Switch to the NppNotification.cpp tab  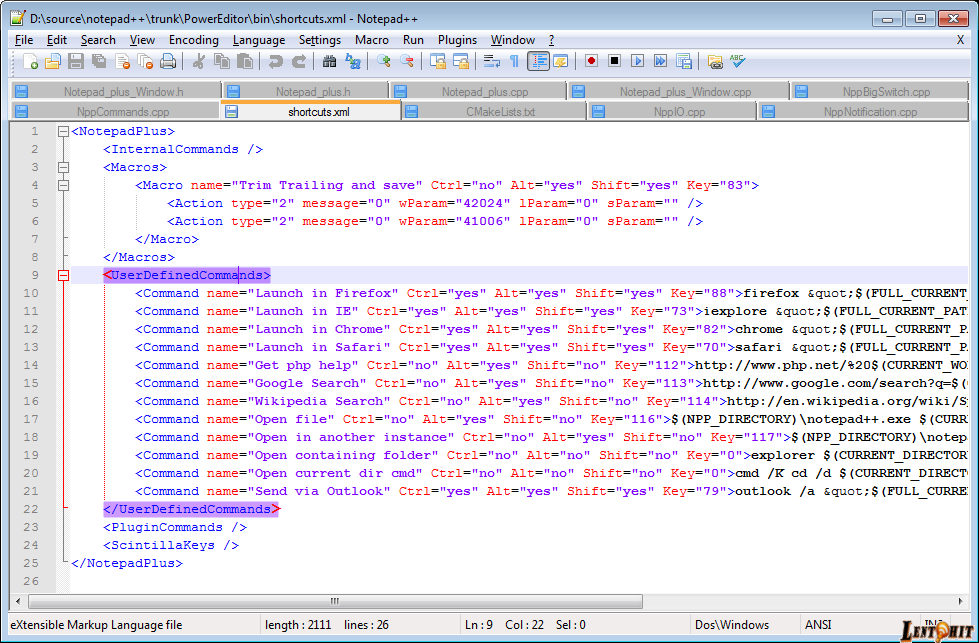click(x=863, y=112)
